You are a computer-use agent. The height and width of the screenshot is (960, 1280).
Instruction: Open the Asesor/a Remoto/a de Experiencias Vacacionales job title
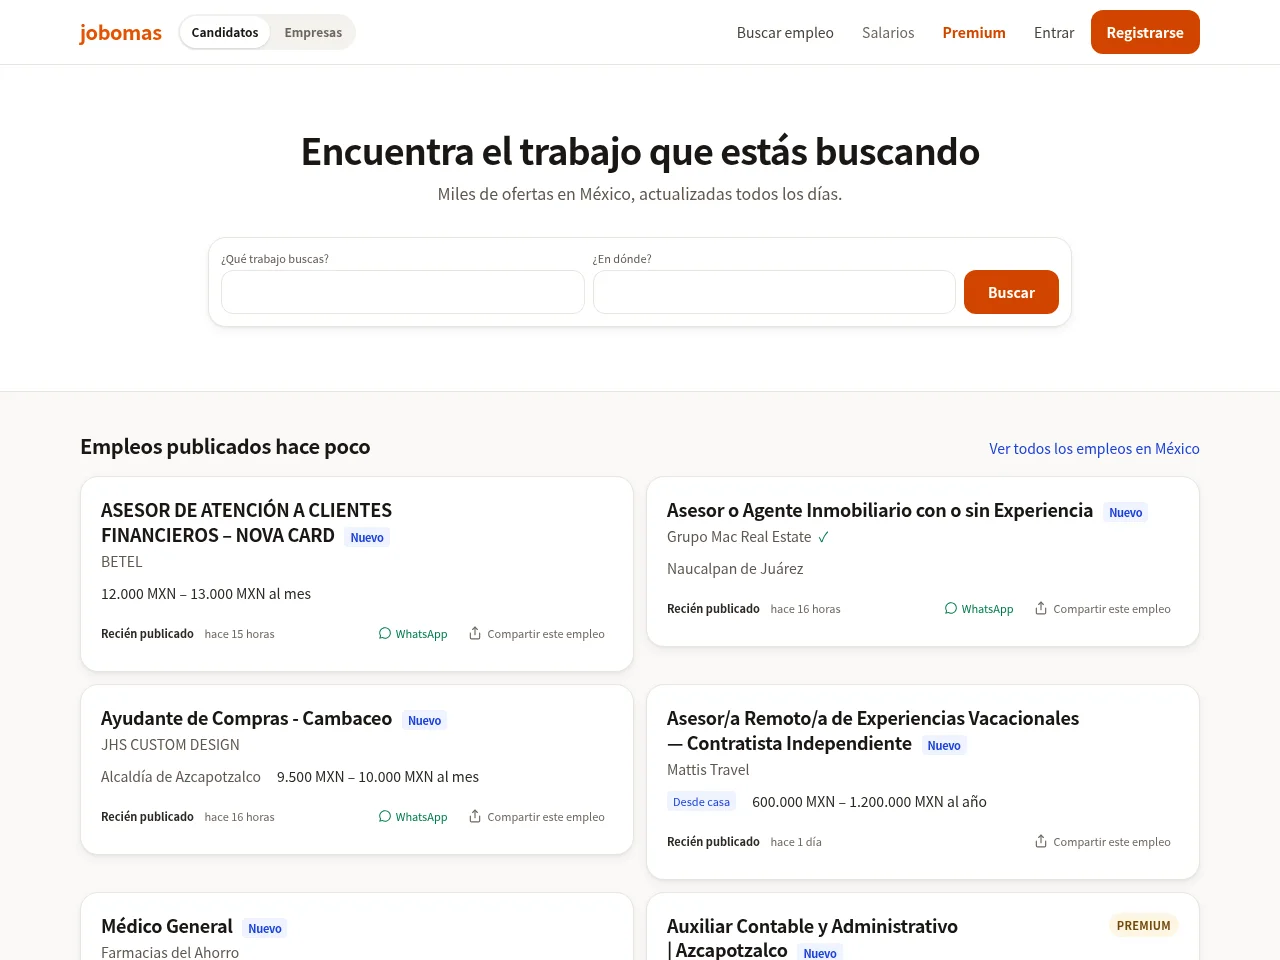click(x=873, y=730)
